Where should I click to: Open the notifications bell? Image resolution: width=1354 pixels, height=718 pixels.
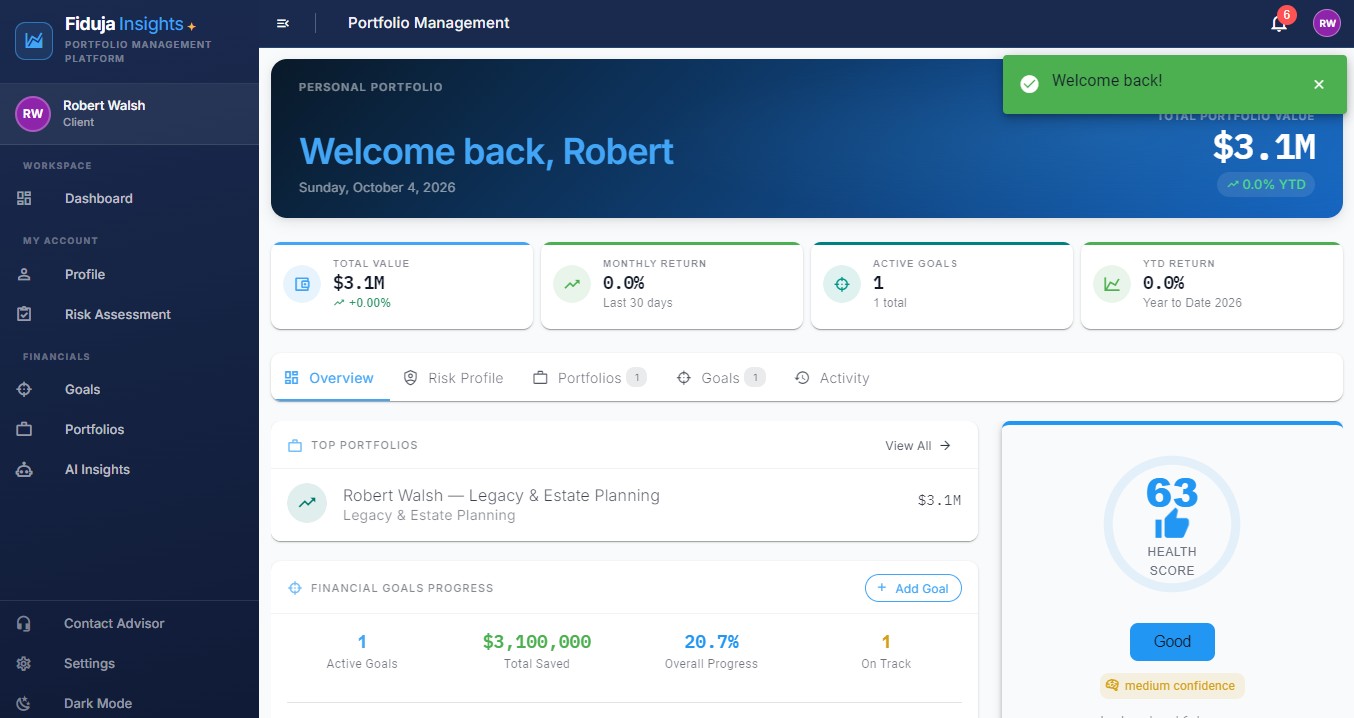(x=1279, y=23)
